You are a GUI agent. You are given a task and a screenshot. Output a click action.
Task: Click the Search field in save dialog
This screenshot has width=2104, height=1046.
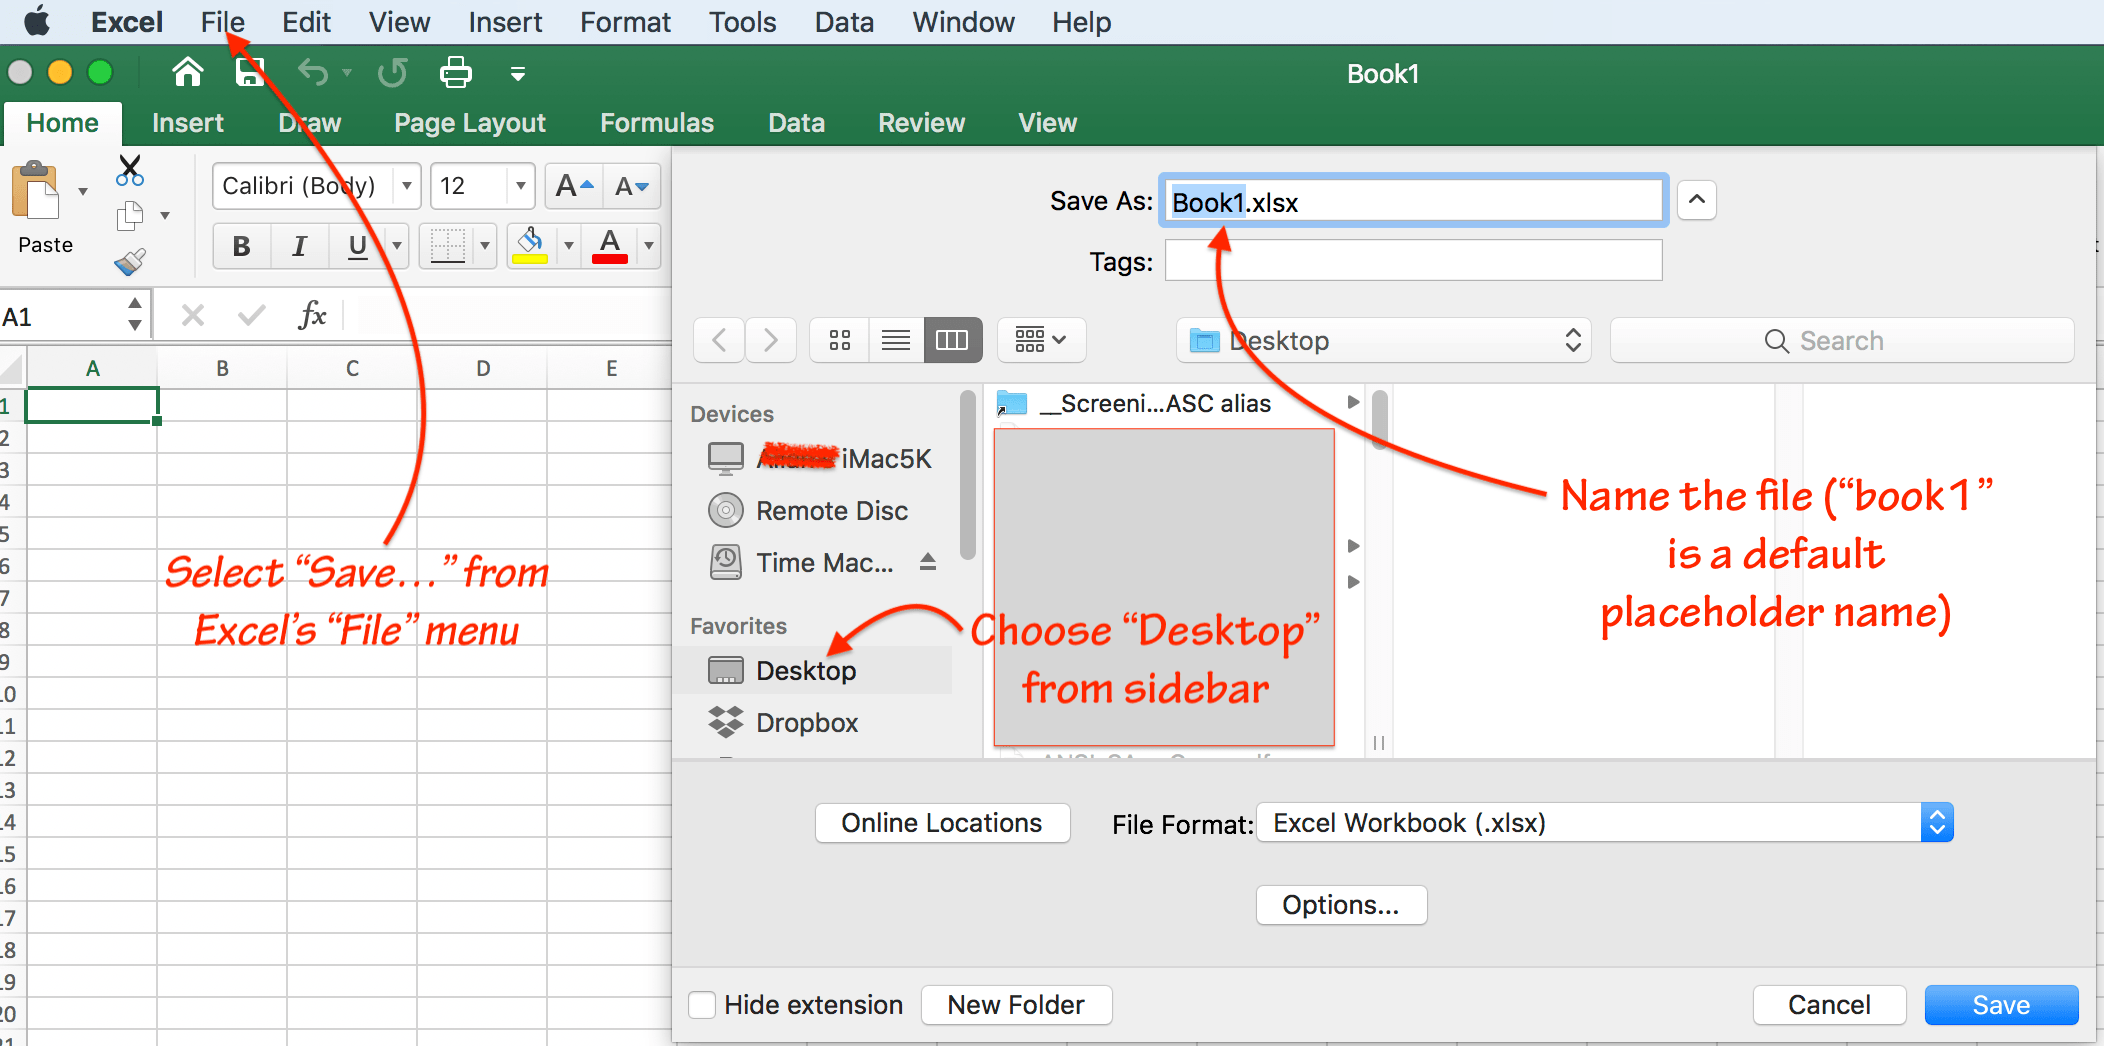[x=1842, y=341]
